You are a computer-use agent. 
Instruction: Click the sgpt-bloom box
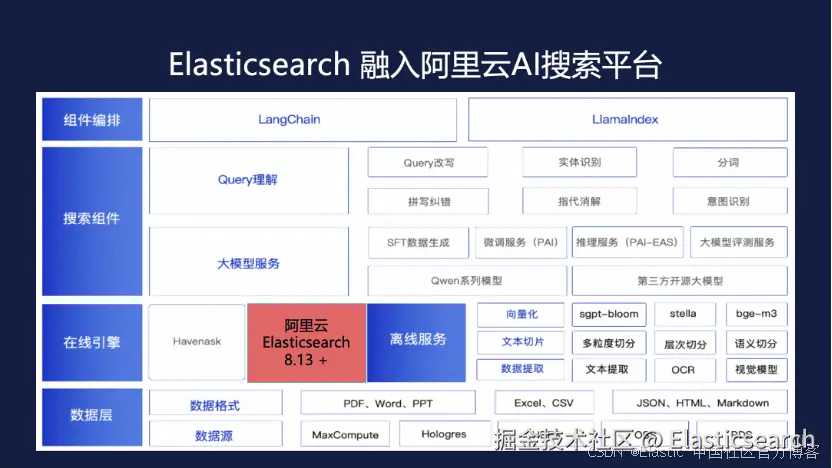point(609,314)
